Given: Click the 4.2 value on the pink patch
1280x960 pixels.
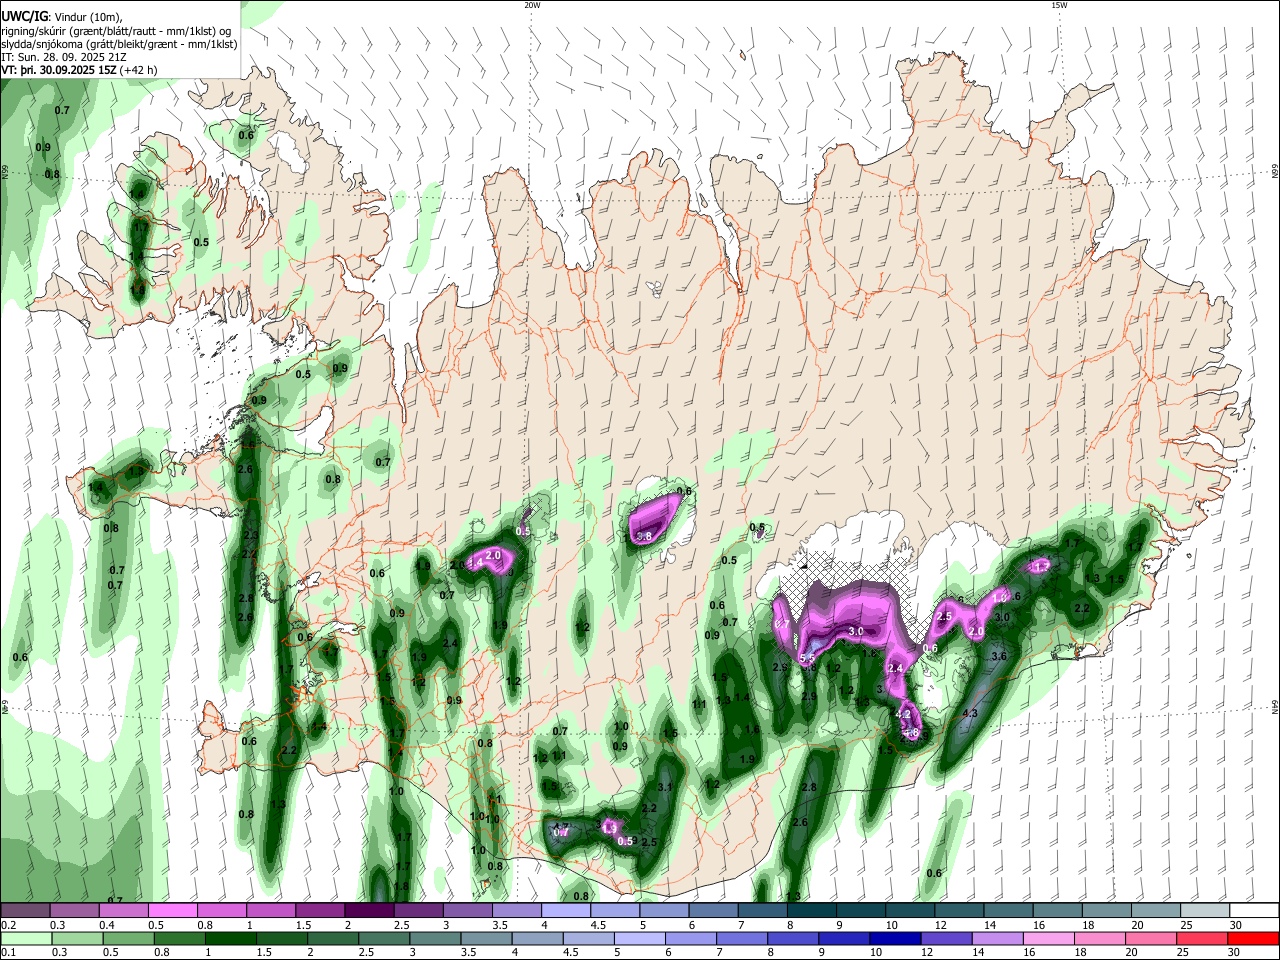Looking at the screenshot, I should tap(903, 714).
